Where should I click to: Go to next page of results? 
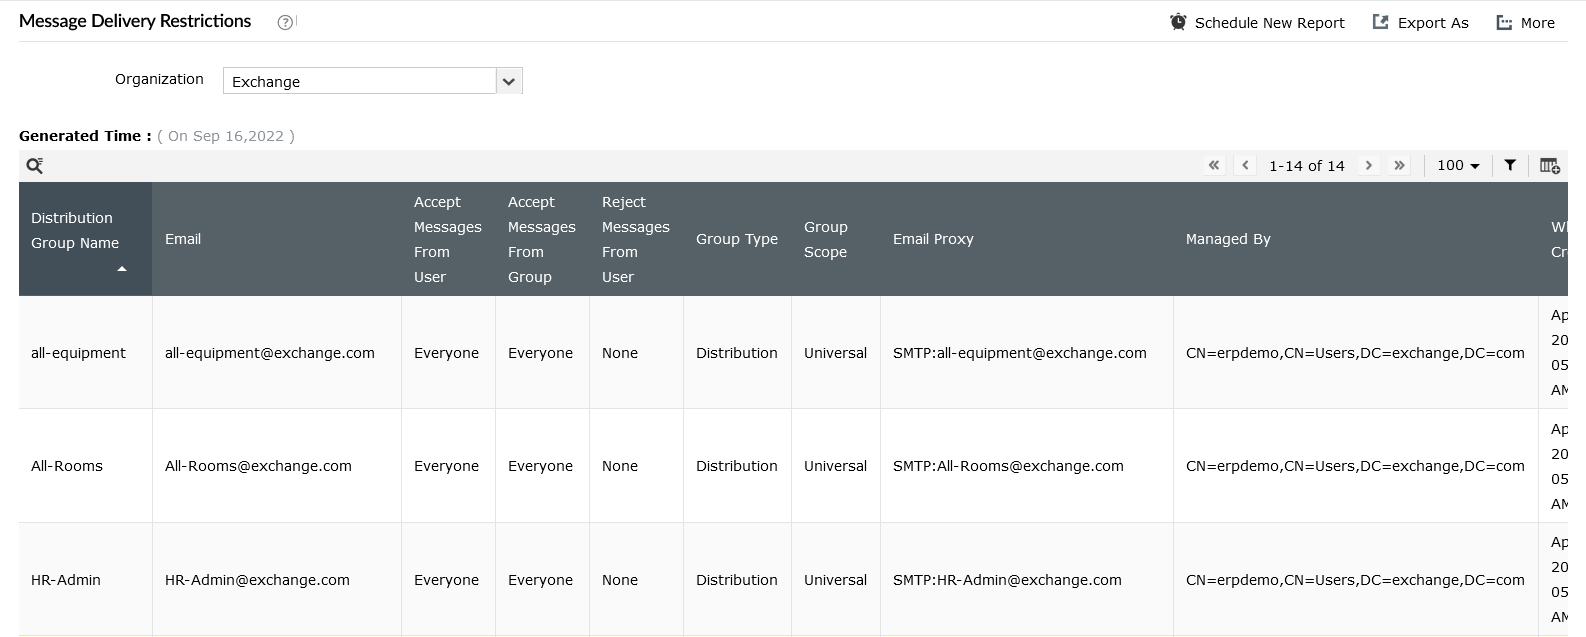click(x=1369, y=166)
